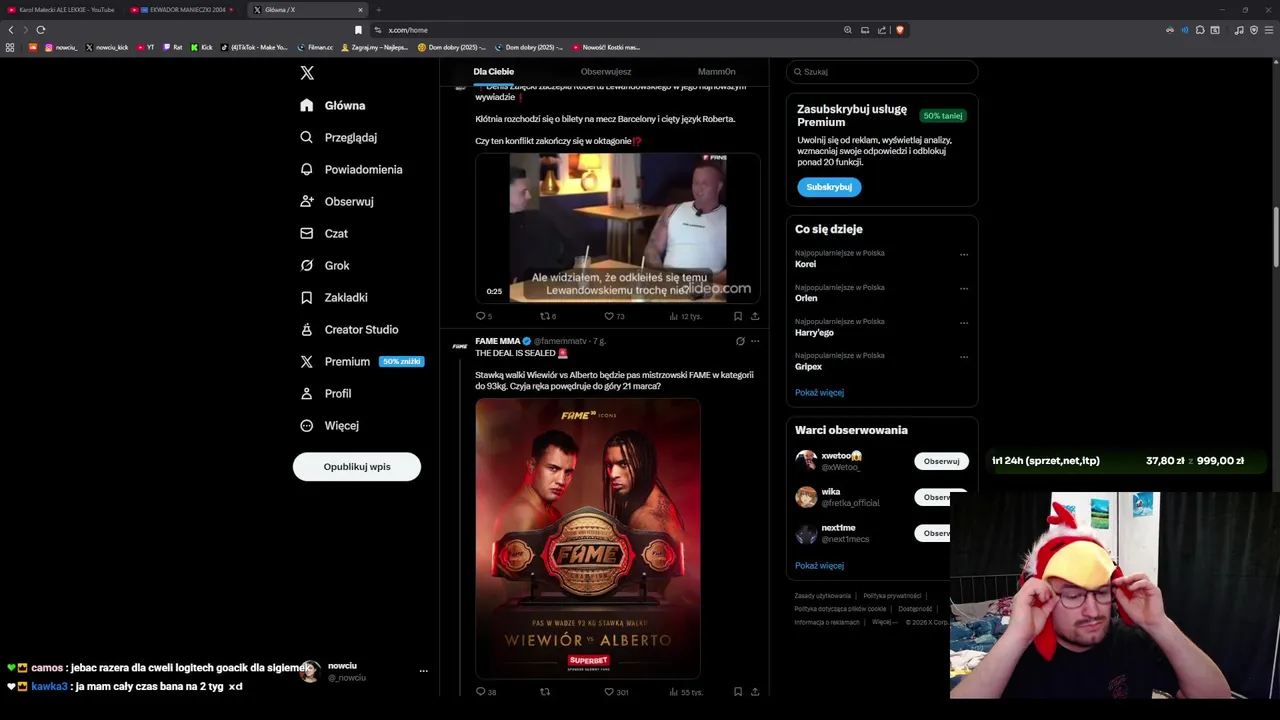Viewport: 1280px width, 720px height.
Task: Click the Zakładki bookmark icon in sidebar
Action: [x=307, y=297]
